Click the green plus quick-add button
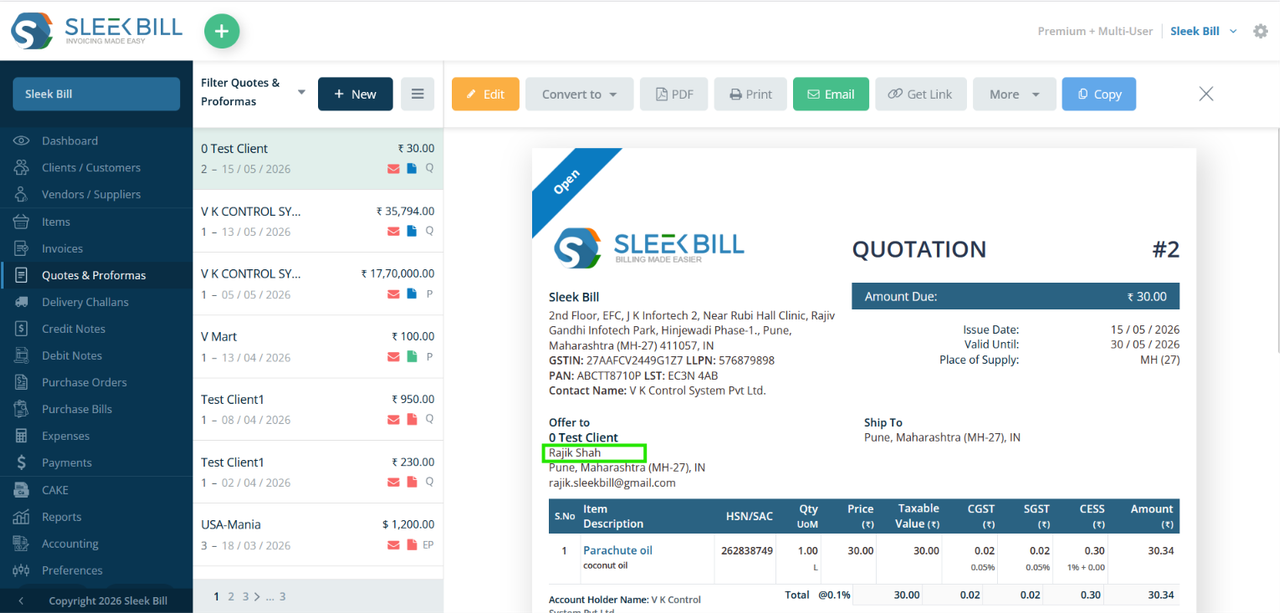The height and width of the screenshot is (613, 1280). tap(222, 31)
